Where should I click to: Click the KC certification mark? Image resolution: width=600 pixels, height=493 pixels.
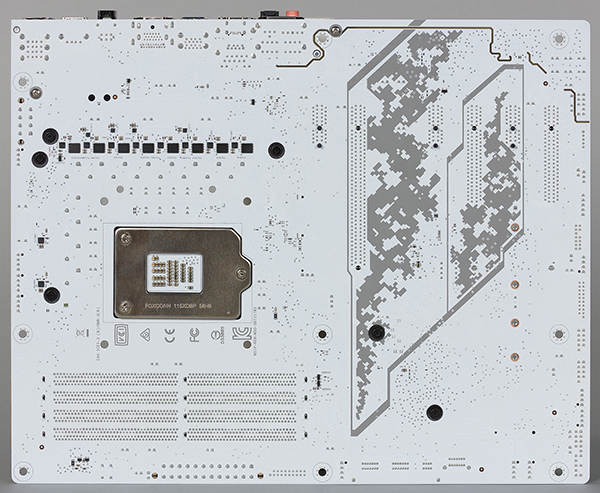click(x=242, y=333)
